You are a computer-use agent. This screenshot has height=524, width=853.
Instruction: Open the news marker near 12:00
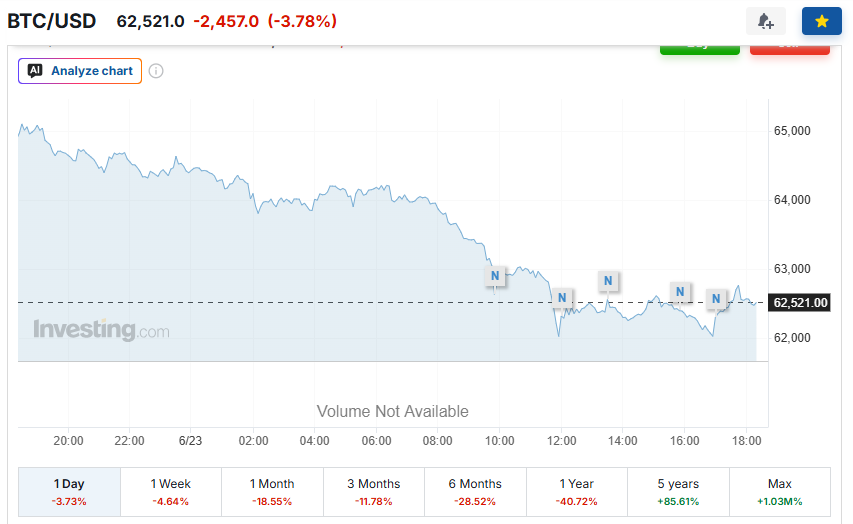point(562,298)
